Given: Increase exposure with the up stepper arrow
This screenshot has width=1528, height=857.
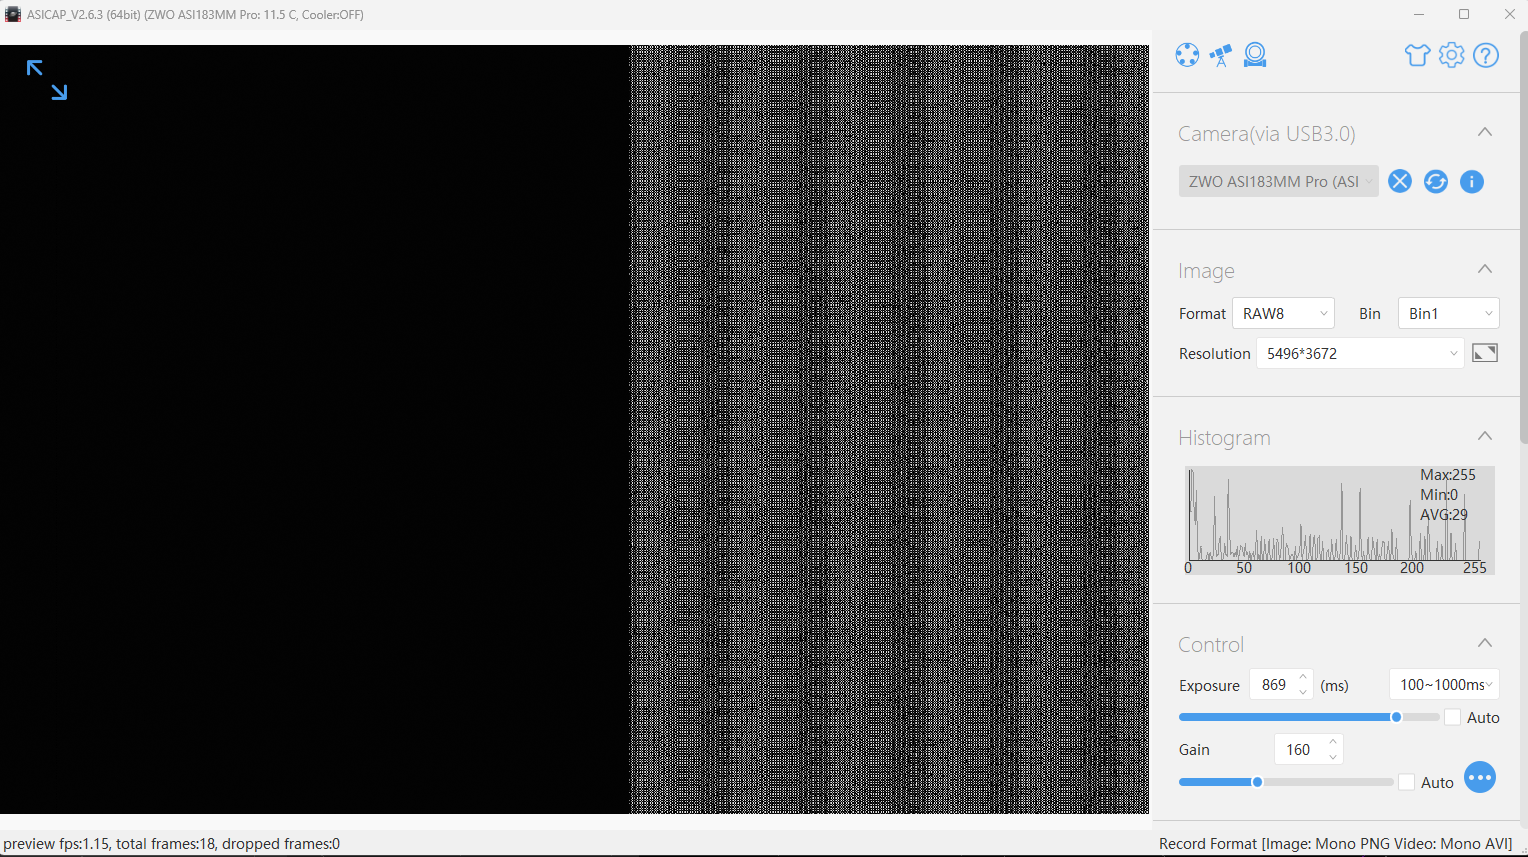Looking at the screenshot, I should tap(1303, 677).
